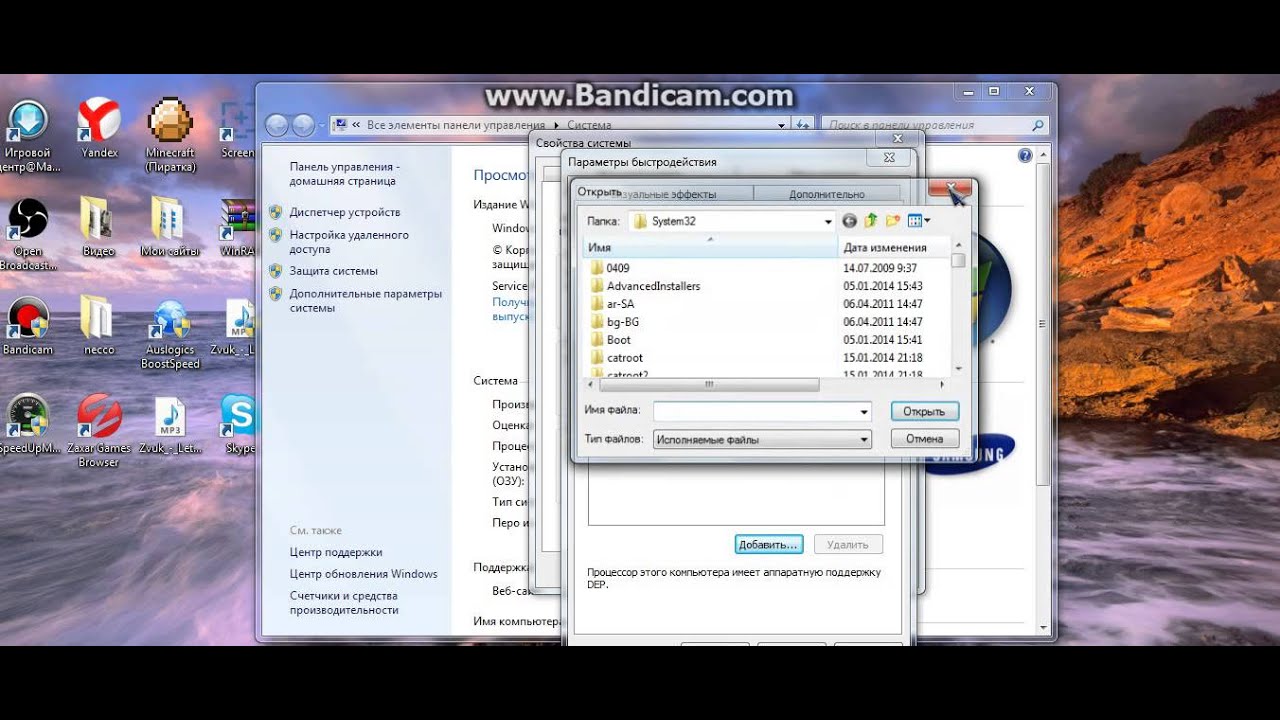1280x720 pixels.
Task: Sort by Дата изменения column header
Action: [x=893, y=247]
